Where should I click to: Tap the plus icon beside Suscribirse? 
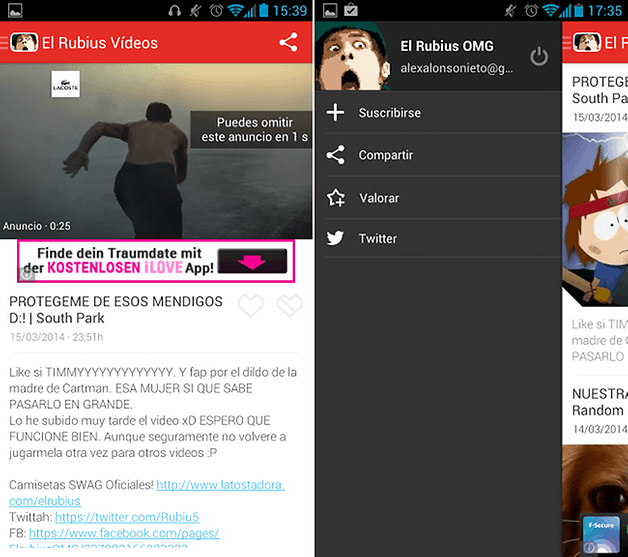pos(335,113)
